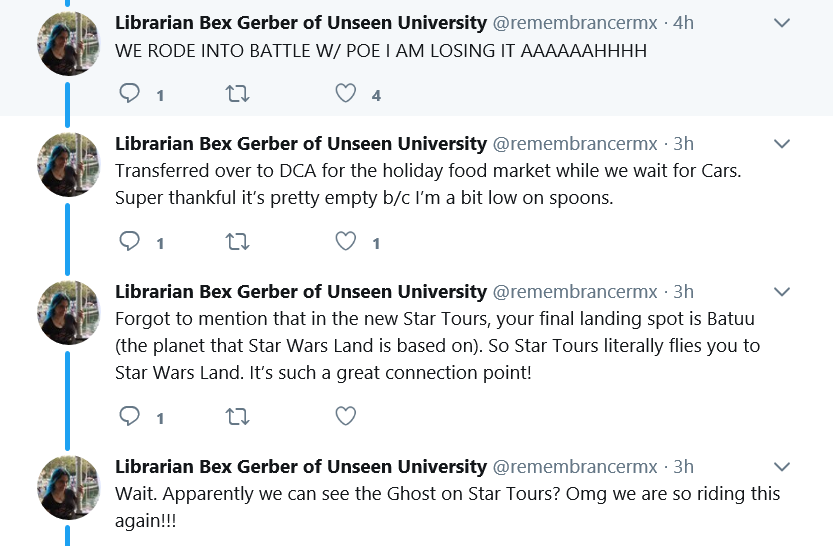The image size is (833, 546).
Task: Open options chevron on the 4h tweet
Action: [x=782, y=23]
